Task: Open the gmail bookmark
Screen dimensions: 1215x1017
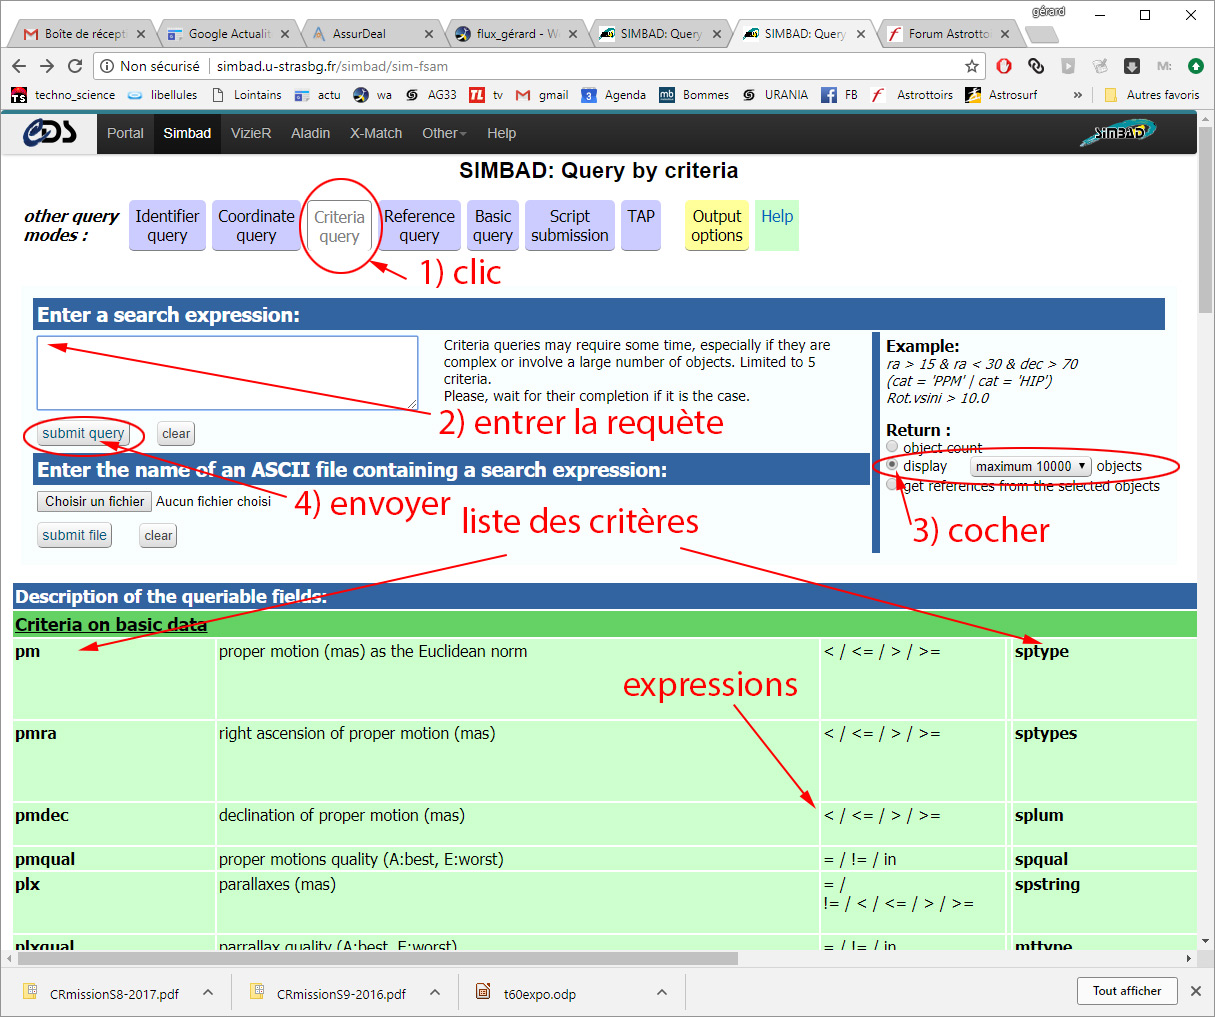Action: tap(542, 95)
